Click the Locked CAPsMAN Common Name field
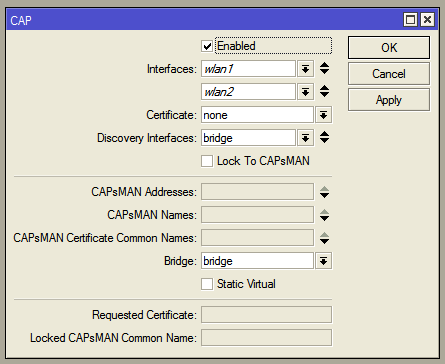 tap(266, 338)
